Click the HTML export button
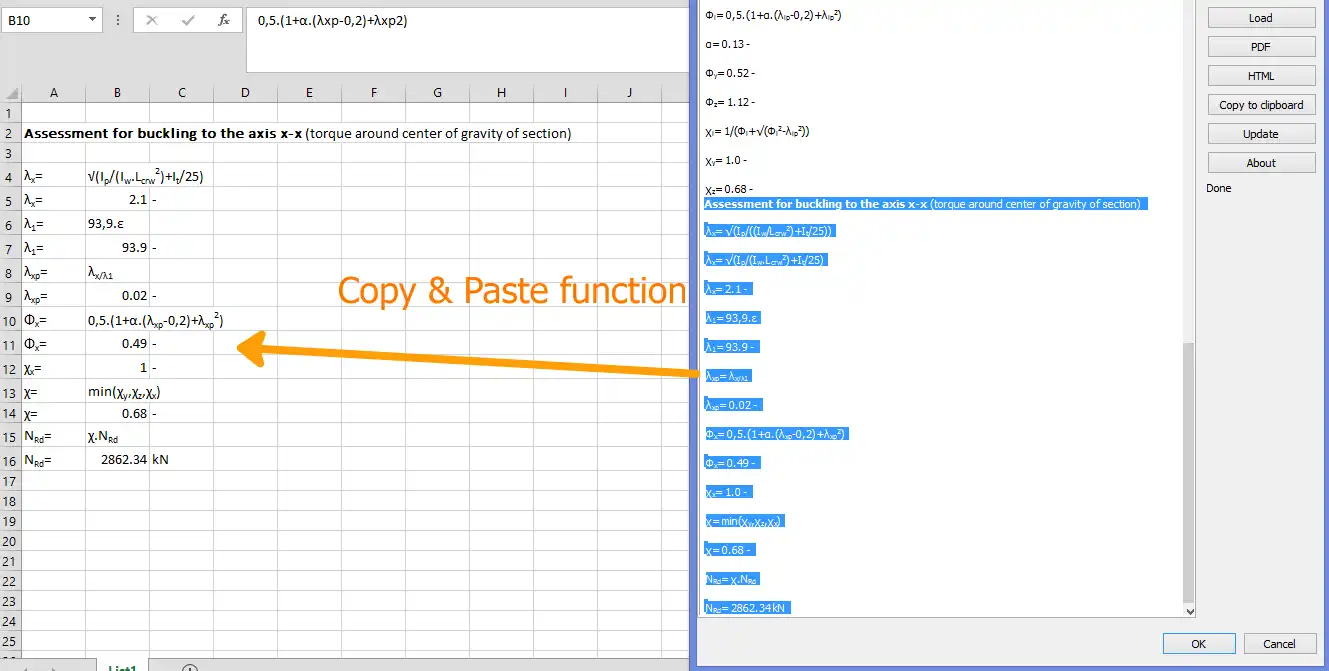The width and height of the screenshot is (1329, 671). 1260,76
